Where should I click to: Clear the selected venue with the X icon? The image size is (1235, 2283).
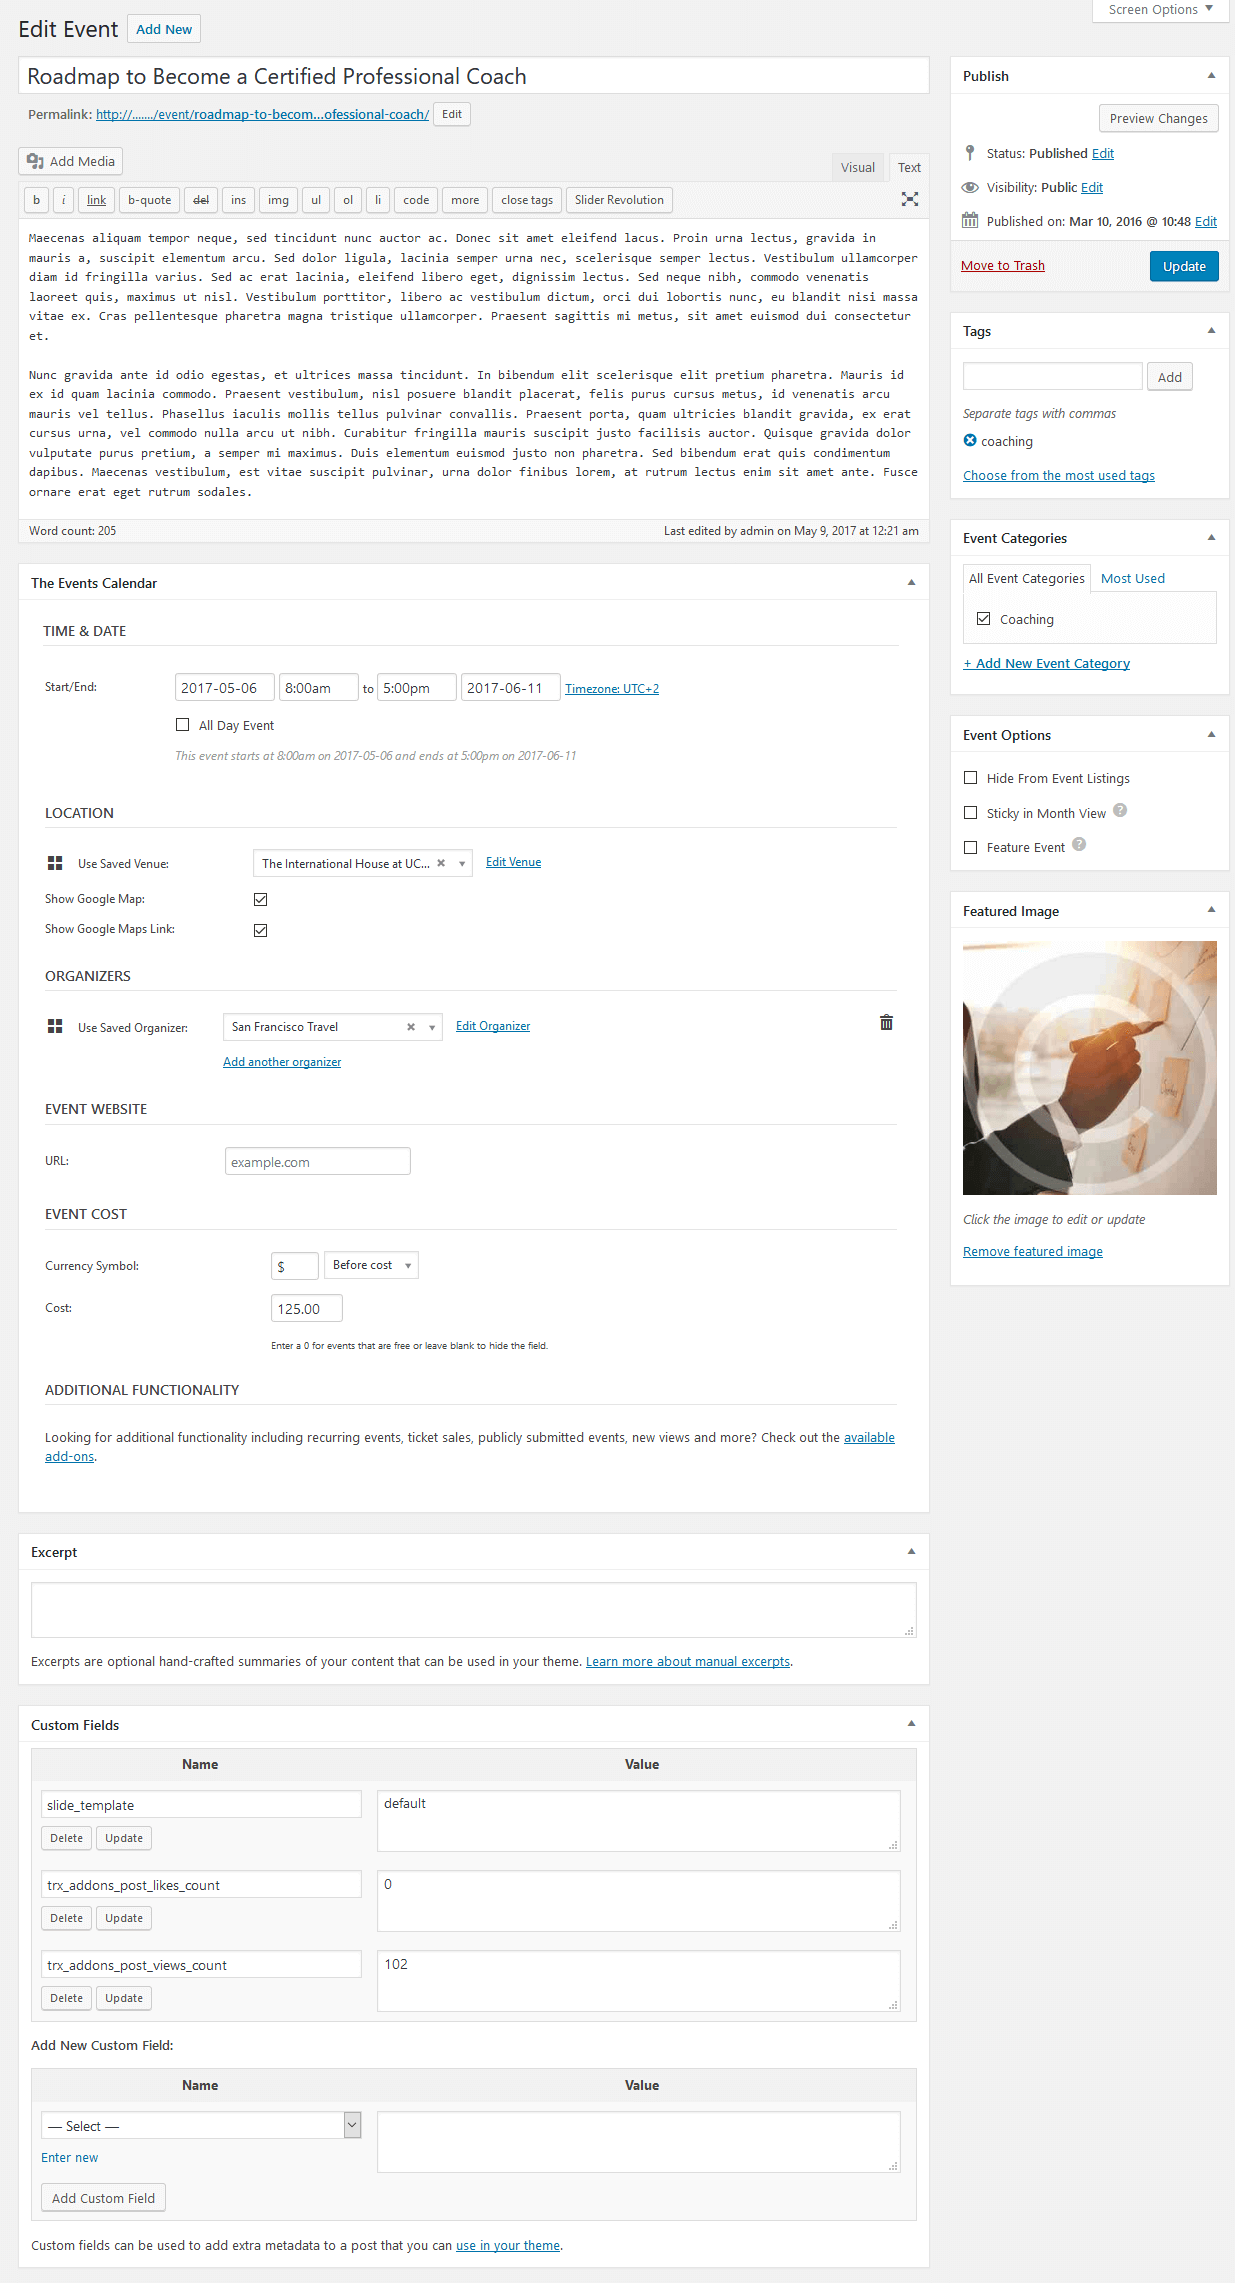(x=441, y=863)
